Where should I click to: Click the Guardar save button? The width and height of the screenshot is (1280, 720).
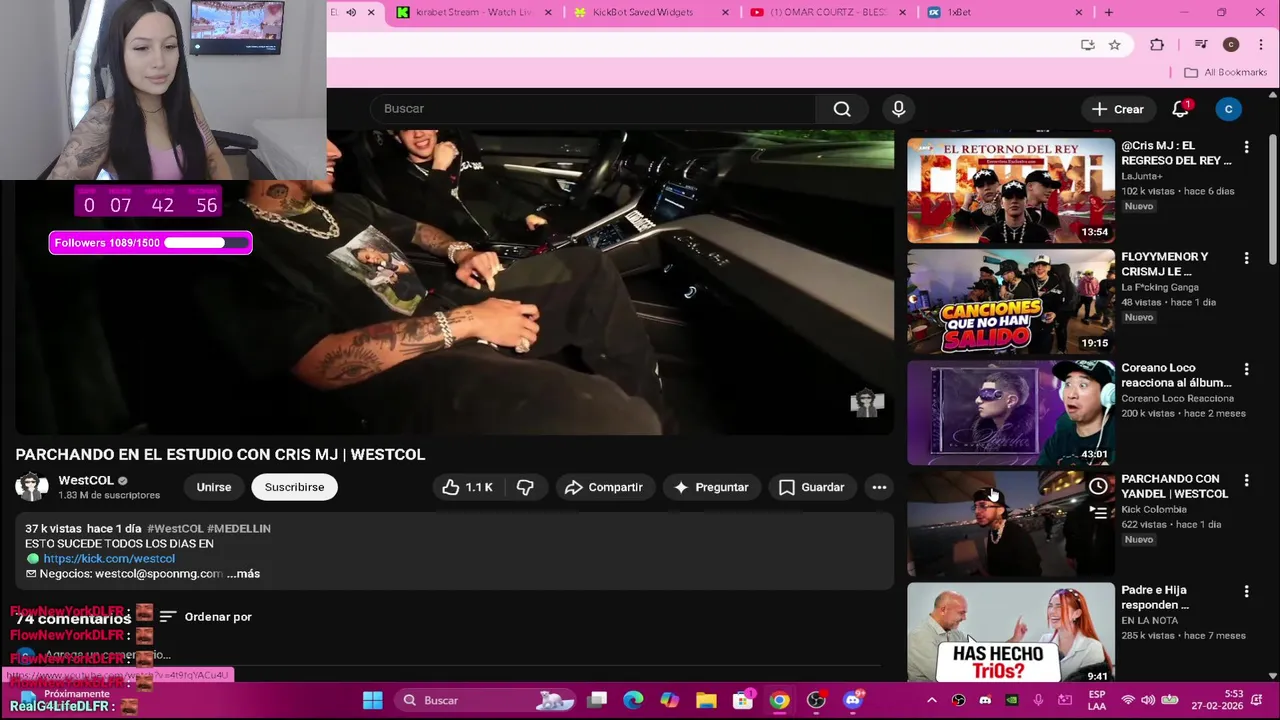click(x=811, y=487)
